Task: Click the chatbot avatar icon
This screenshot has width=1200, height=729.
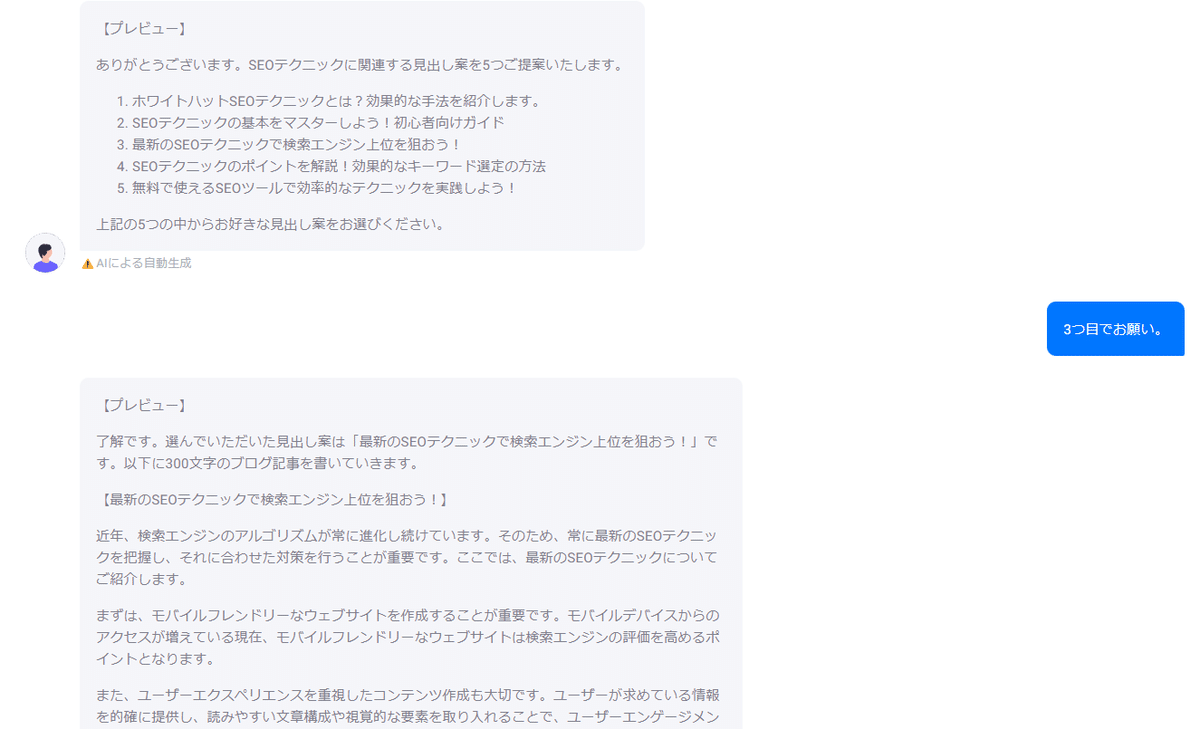Action: [45, 253]
